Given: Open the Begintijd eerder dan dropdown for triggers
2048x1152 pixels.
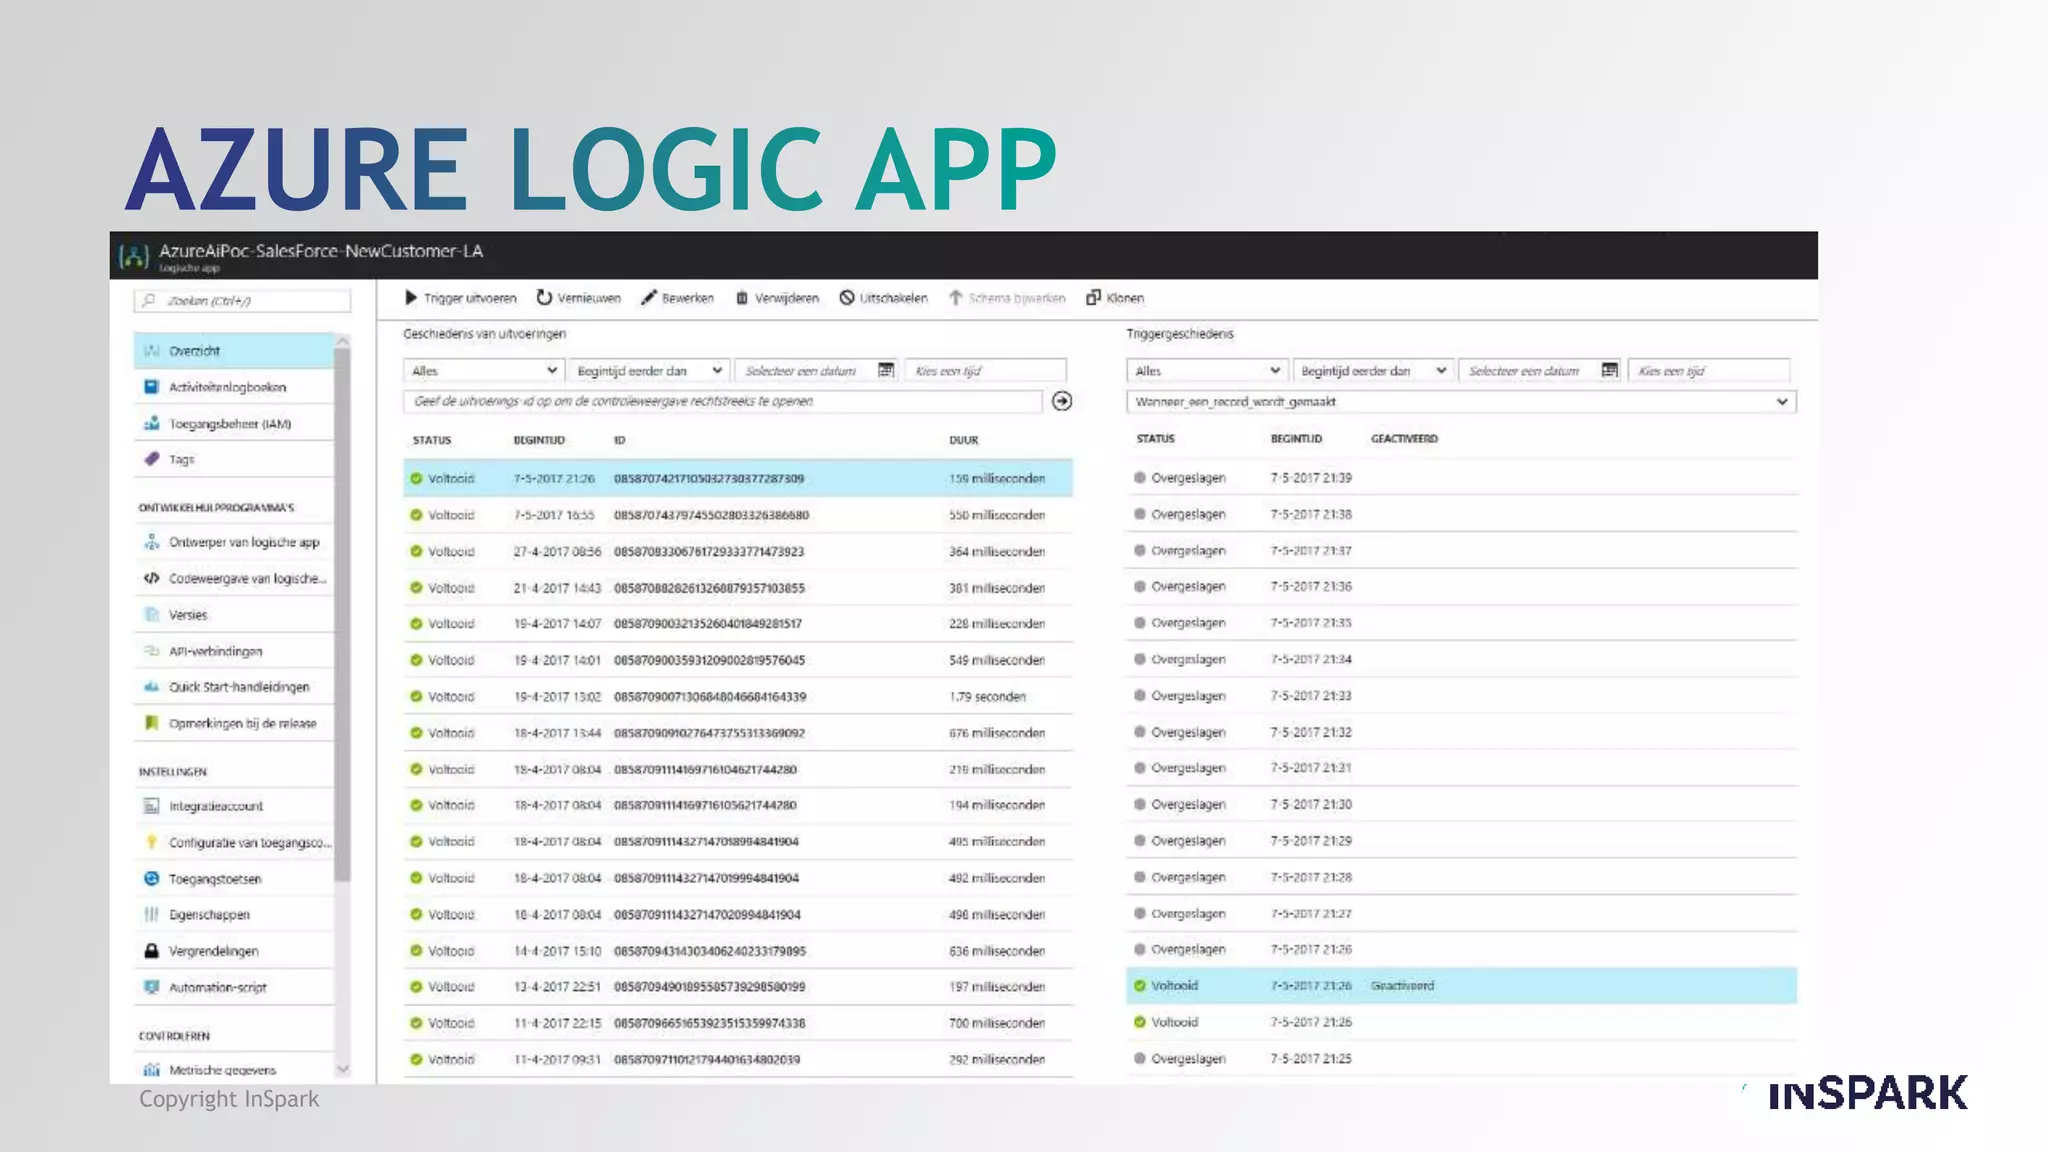Looking at the screenshot, I should tap(1372, 371).
